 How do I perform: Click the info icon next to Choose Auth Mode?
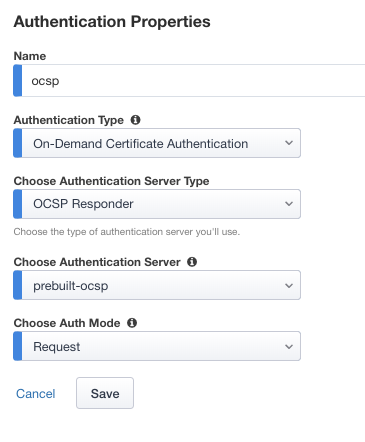(x=132, y=323)
